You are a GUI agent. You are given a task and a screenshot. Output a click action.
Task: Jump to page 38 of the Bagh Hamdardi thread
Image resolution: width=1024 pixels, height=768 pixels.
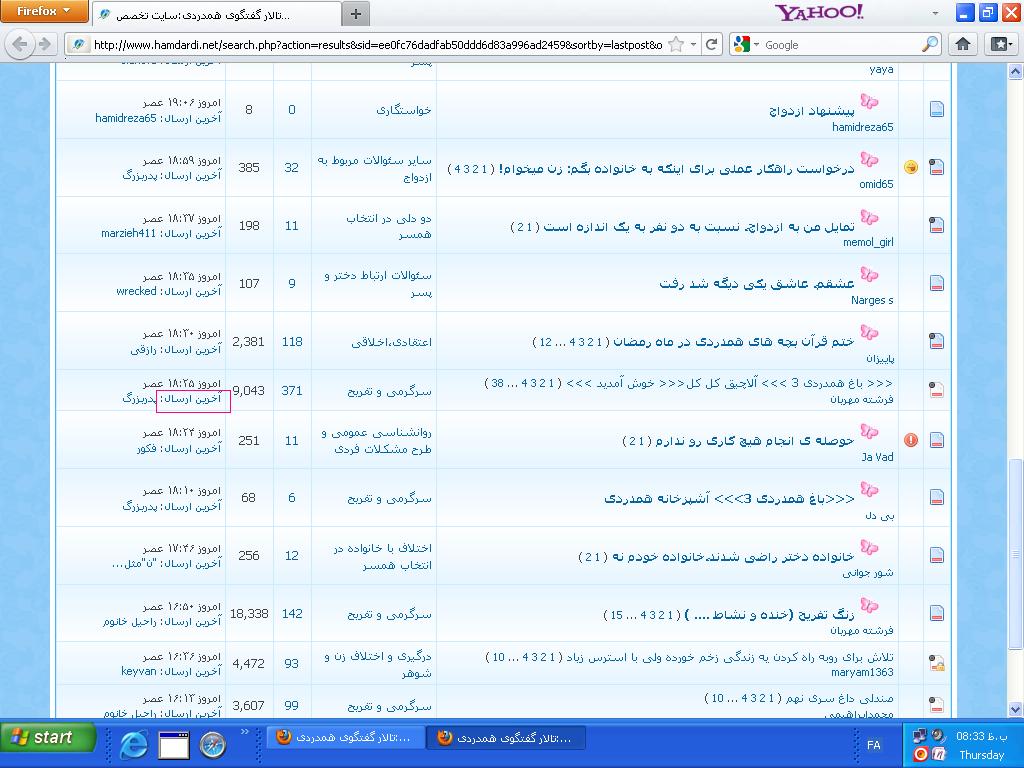(x=498, y=383)
